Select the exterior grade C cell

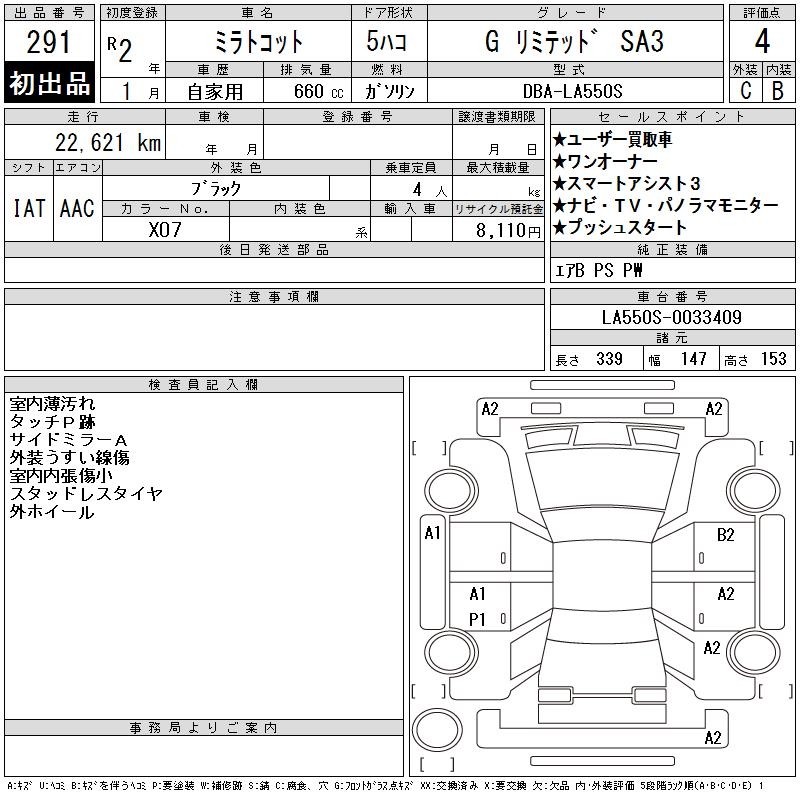point(745,90)
